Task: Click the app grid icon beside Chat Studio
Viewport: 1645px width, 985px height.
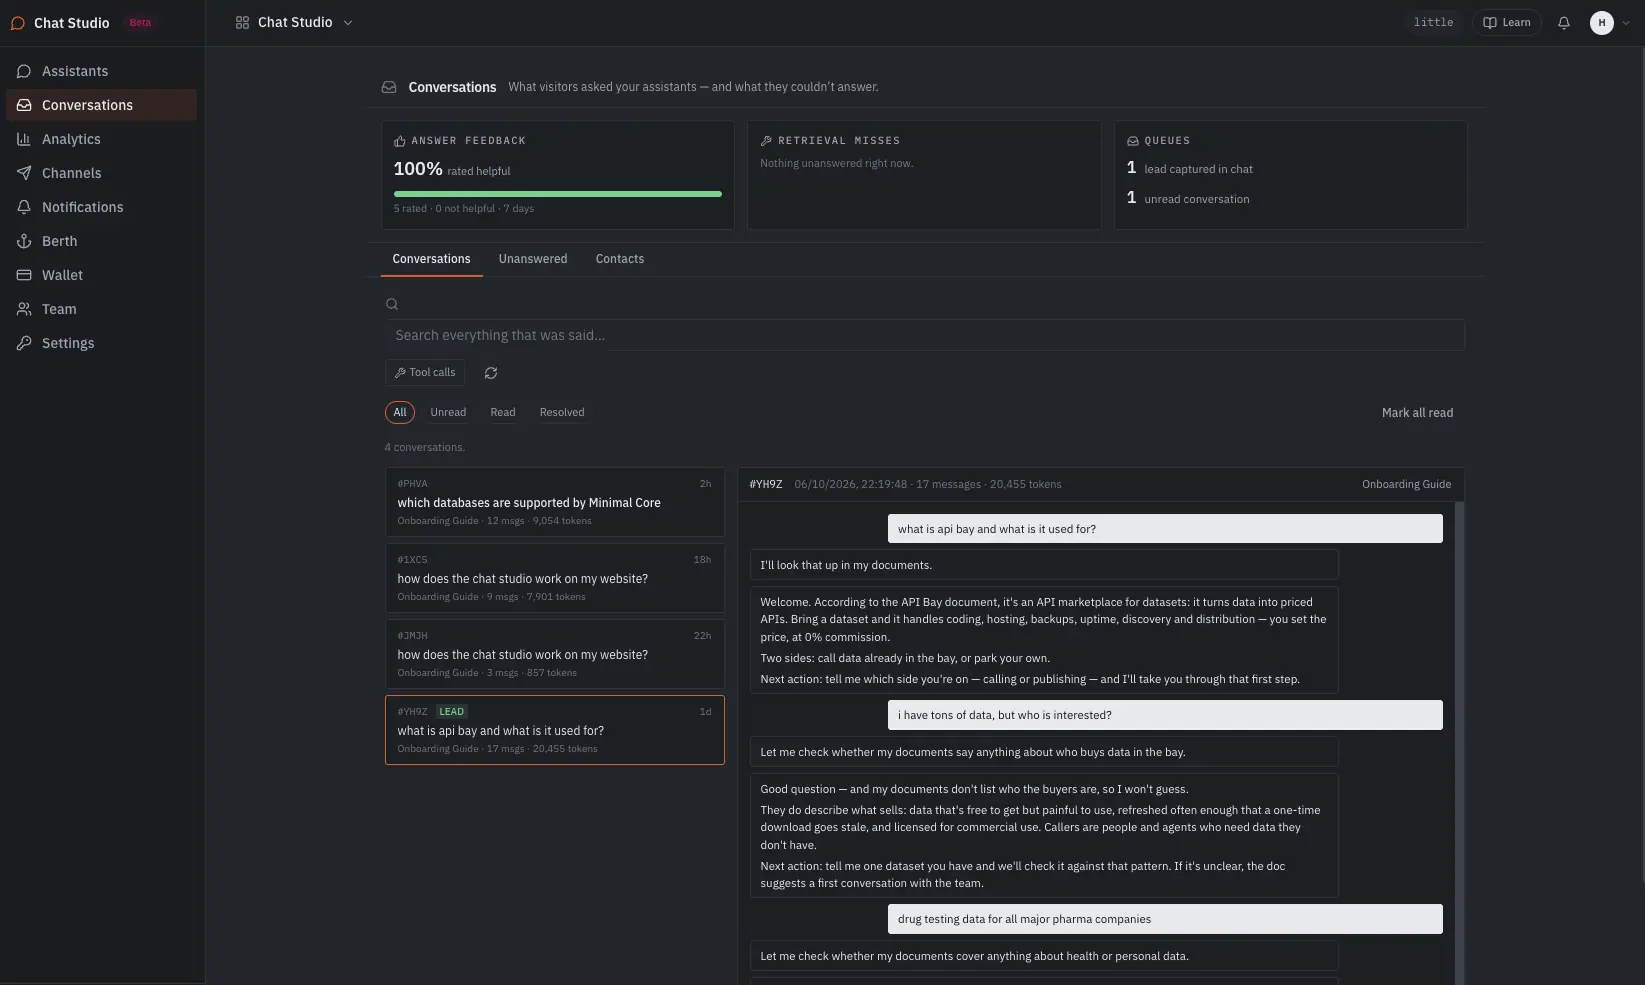Action: [242, 23]
